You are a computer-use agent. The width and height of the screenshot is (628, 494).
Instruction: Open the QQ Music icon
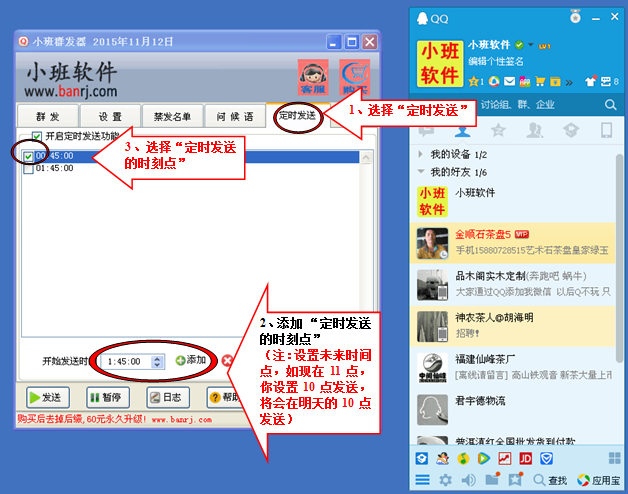click(x=463, y=458)
